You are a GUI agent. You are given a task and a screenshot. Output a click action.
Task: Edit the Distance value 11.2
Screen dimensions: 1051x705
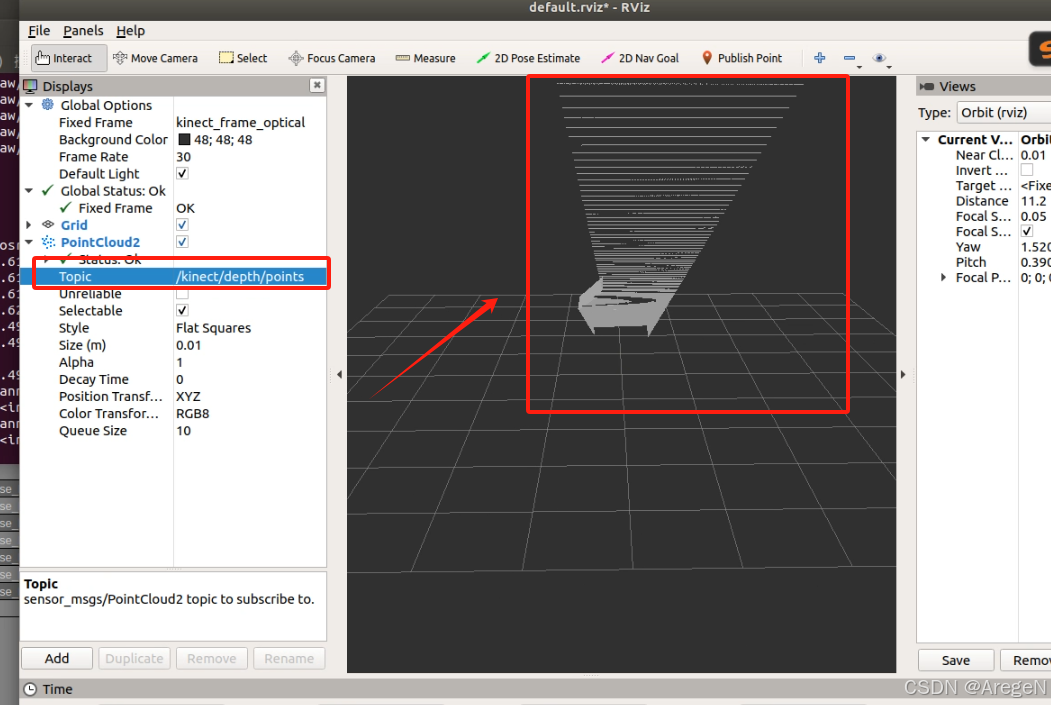(x=1034, y=201)
